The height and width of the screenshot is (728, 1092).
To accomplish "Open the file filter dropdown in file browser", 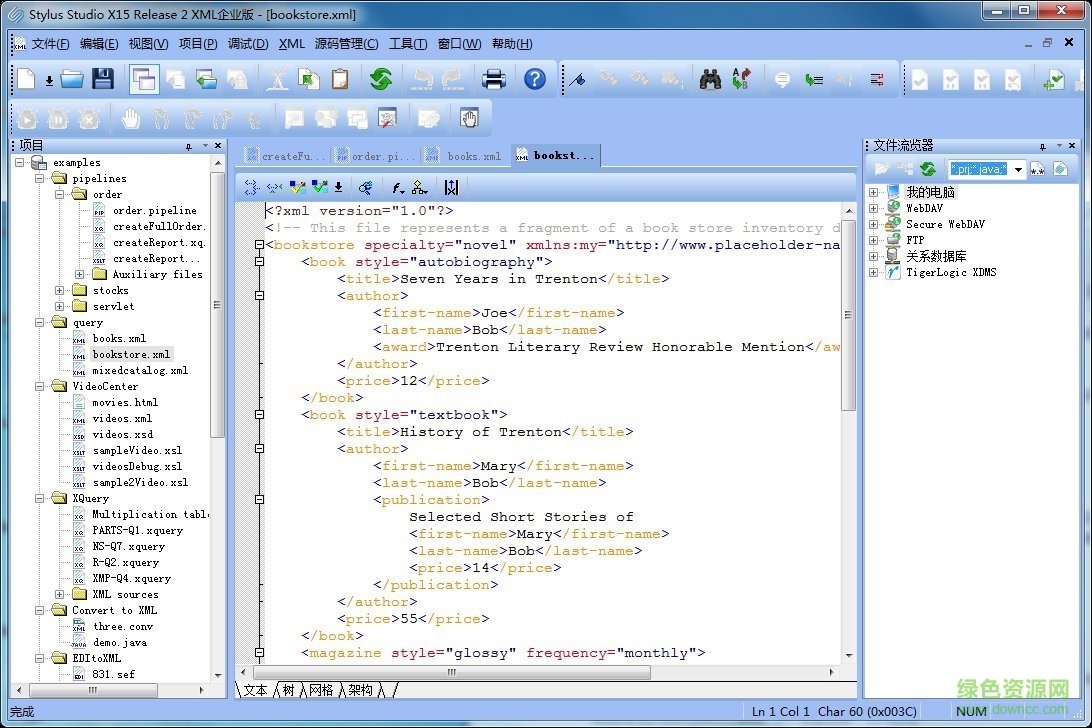I will point(1019,169).
